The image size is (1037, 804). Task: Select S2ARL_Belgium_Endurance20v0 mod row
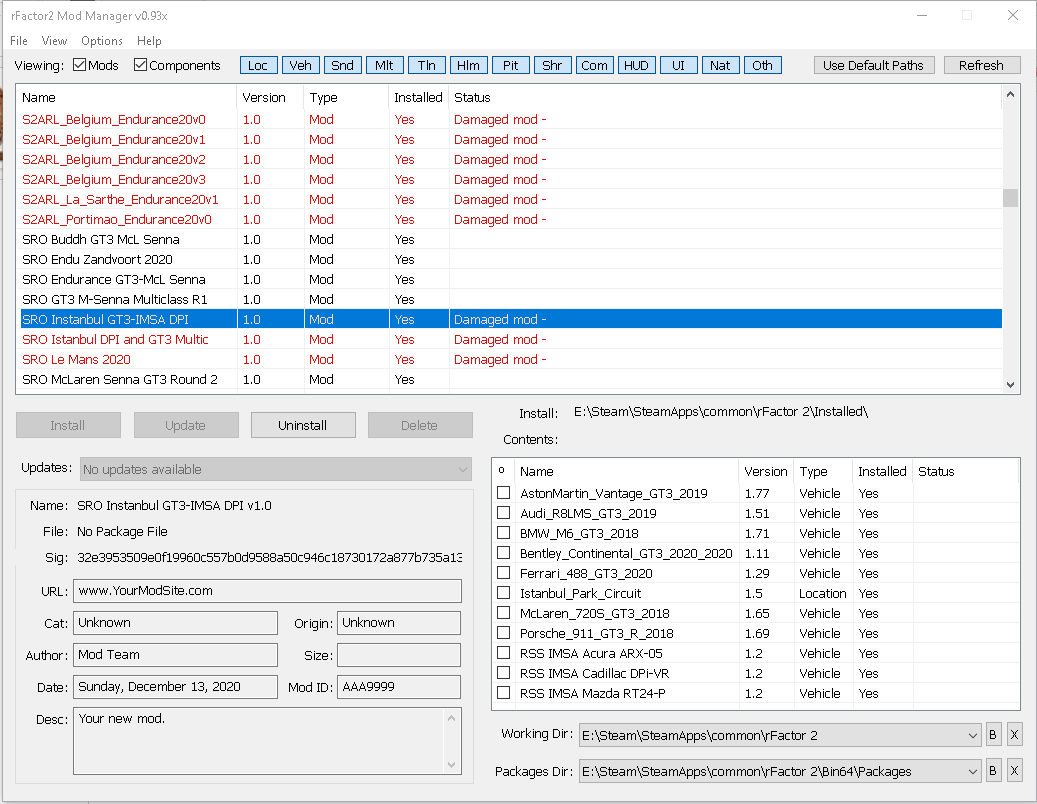(x=509, y=120)
